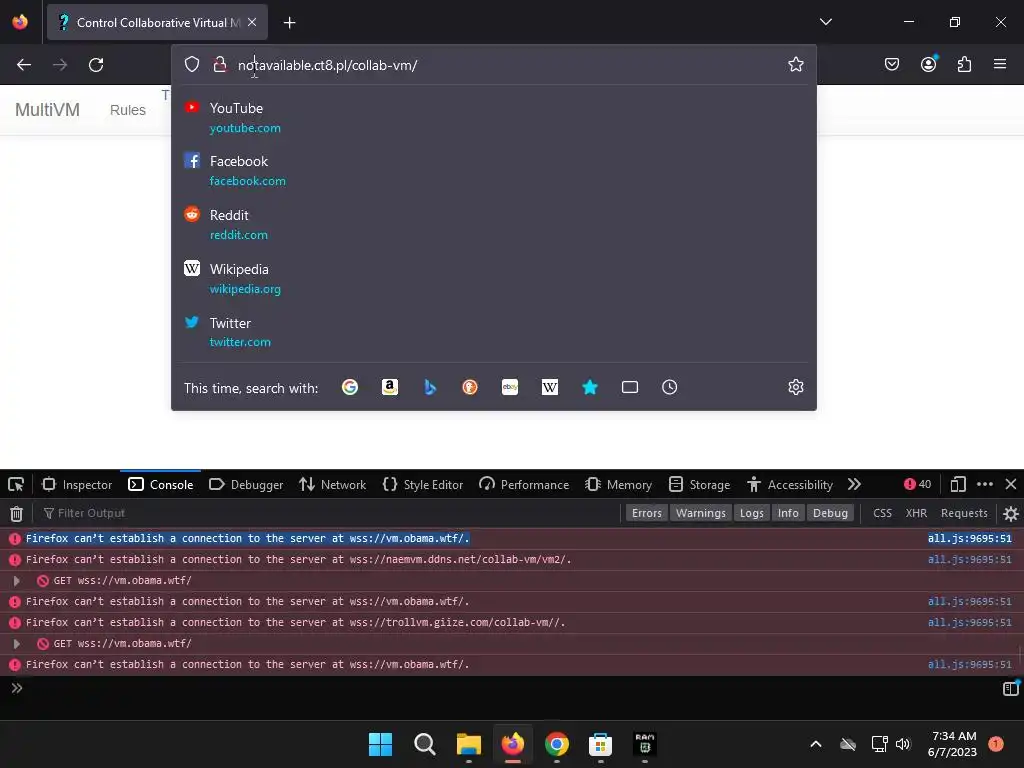Open the Memory tab
This screenshot has width=1024, height=768.
pyautogui.click(x=618, y=485)
